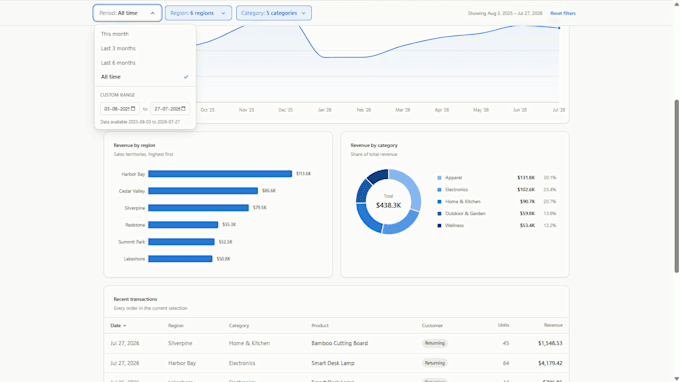Image resolution: width=680 pixels, height=382 pixels.
Task: Click the Region column header
Action: (x=176, y=325)
